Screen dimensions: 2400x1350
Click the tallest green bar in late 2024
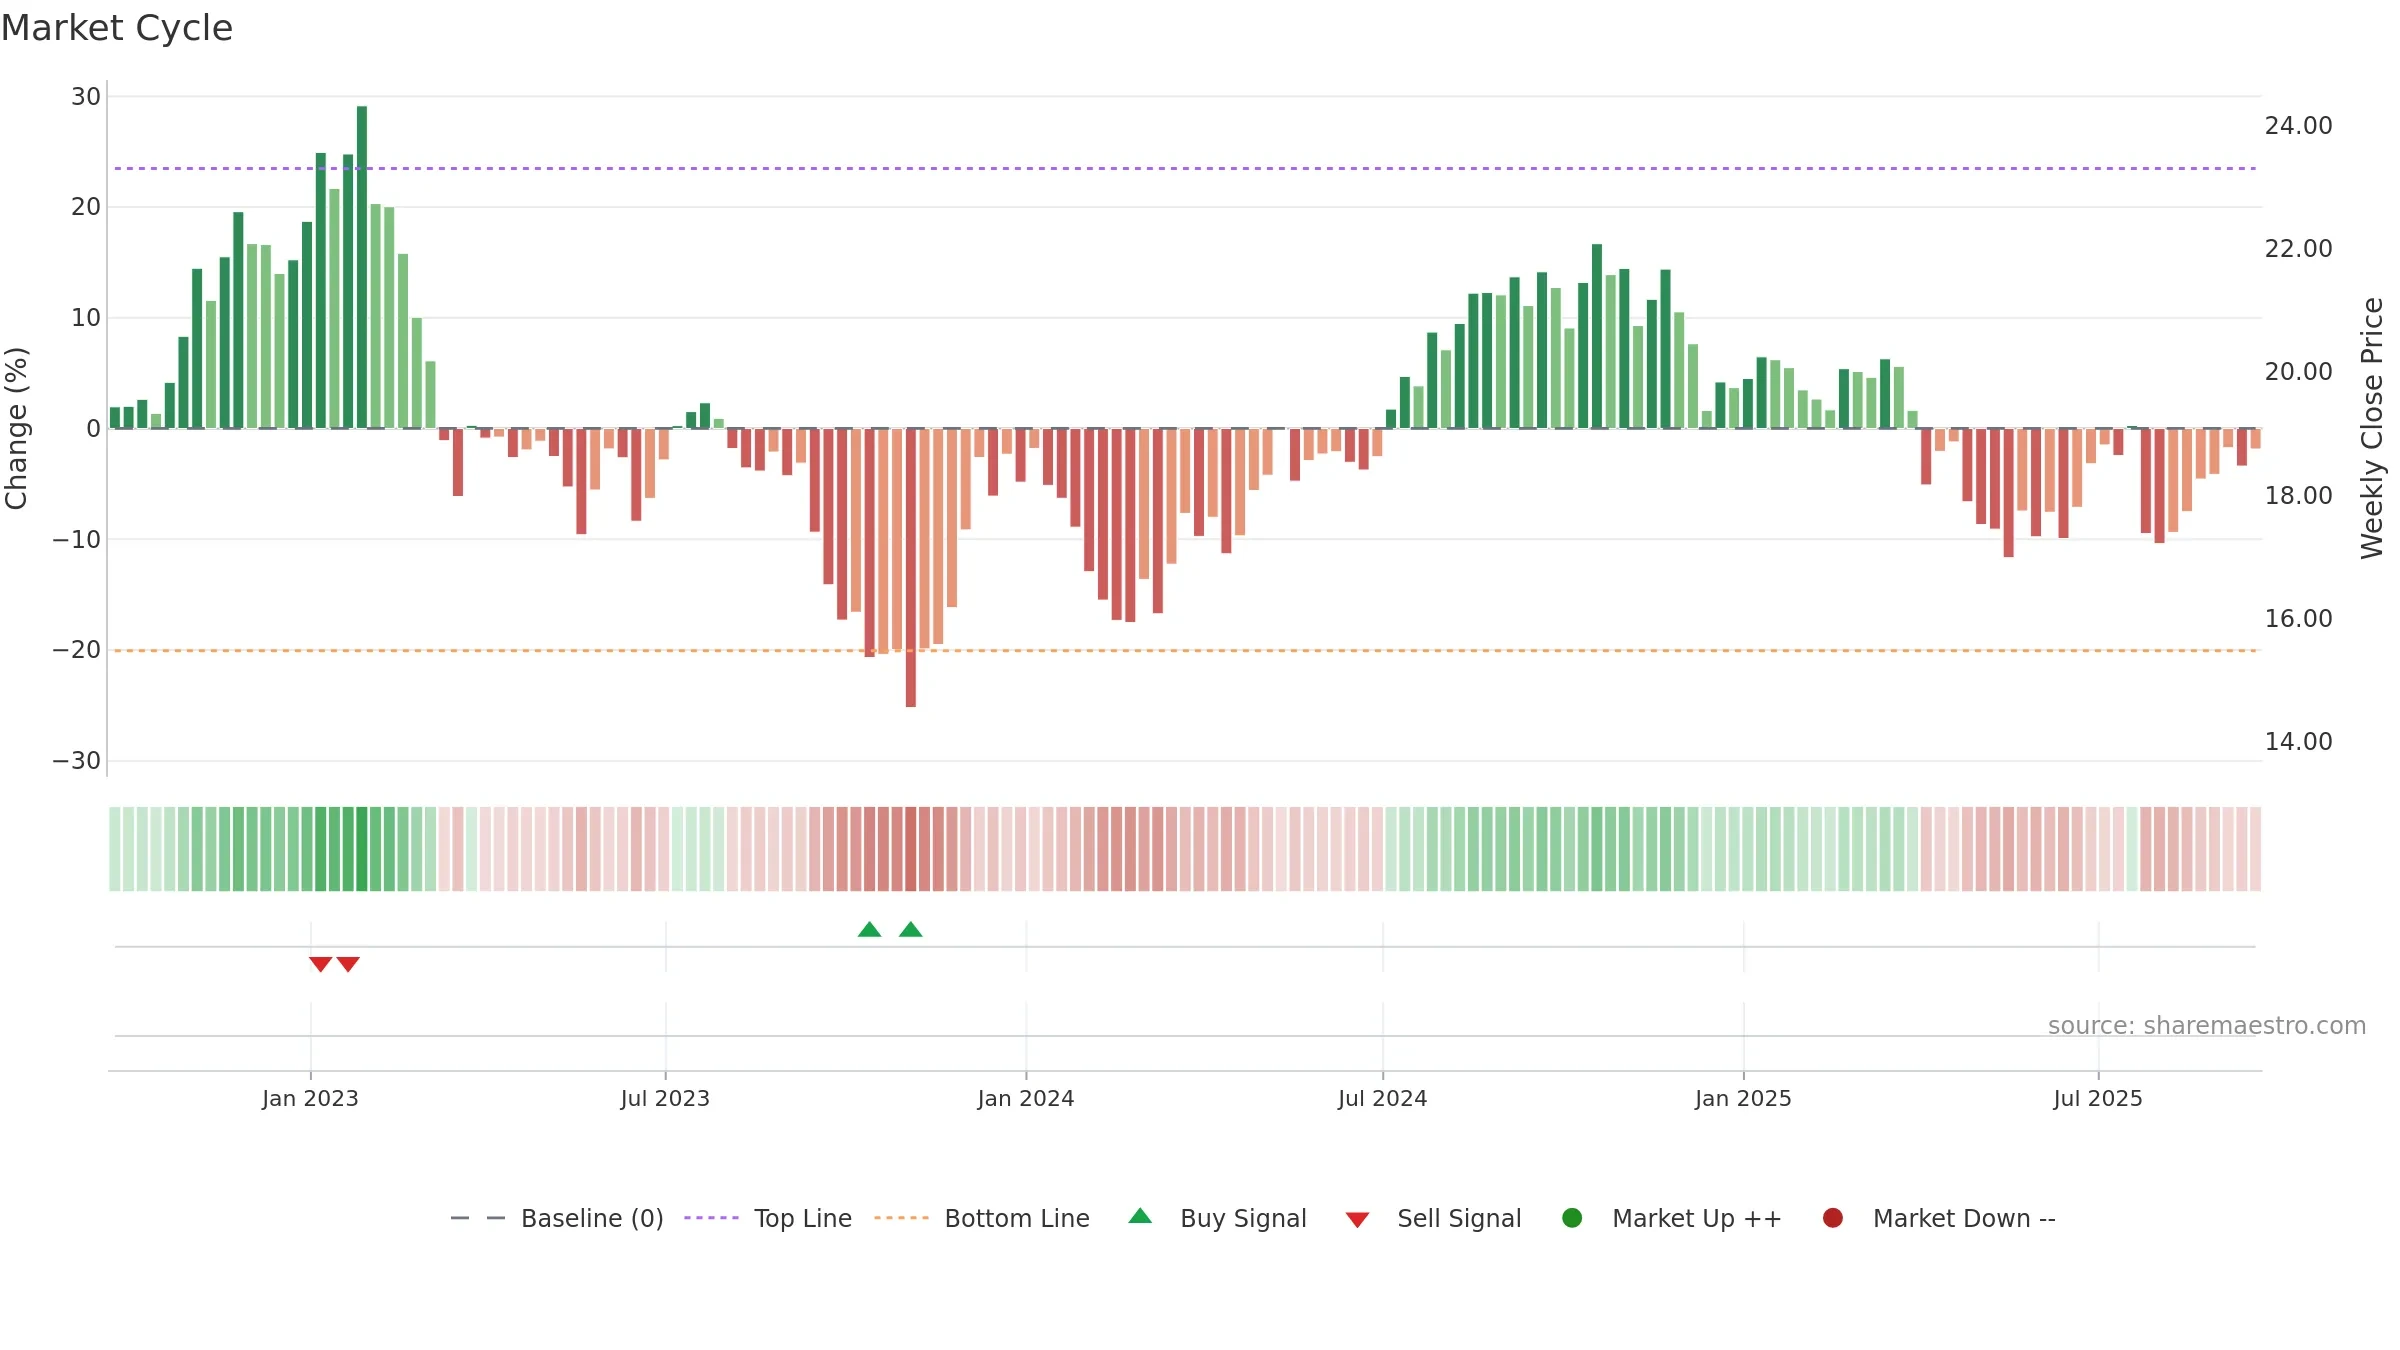(x=1597, y=336)
